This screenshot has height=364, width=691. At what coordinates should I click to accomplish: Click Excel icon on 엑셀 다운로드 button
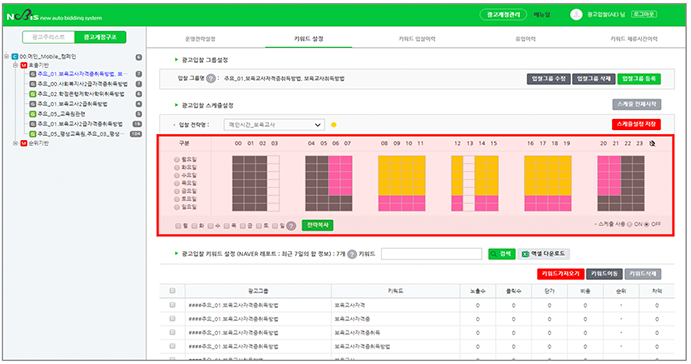click(525, 254)
